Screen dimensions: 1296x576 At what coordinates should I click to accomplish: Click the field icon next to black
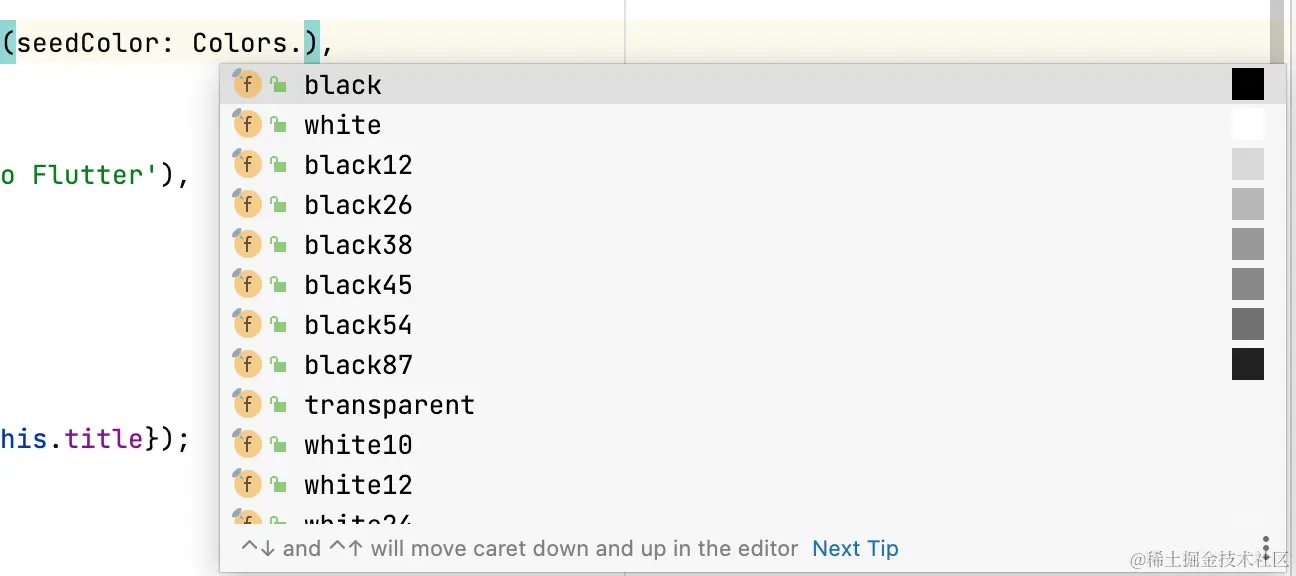(247, 84)
